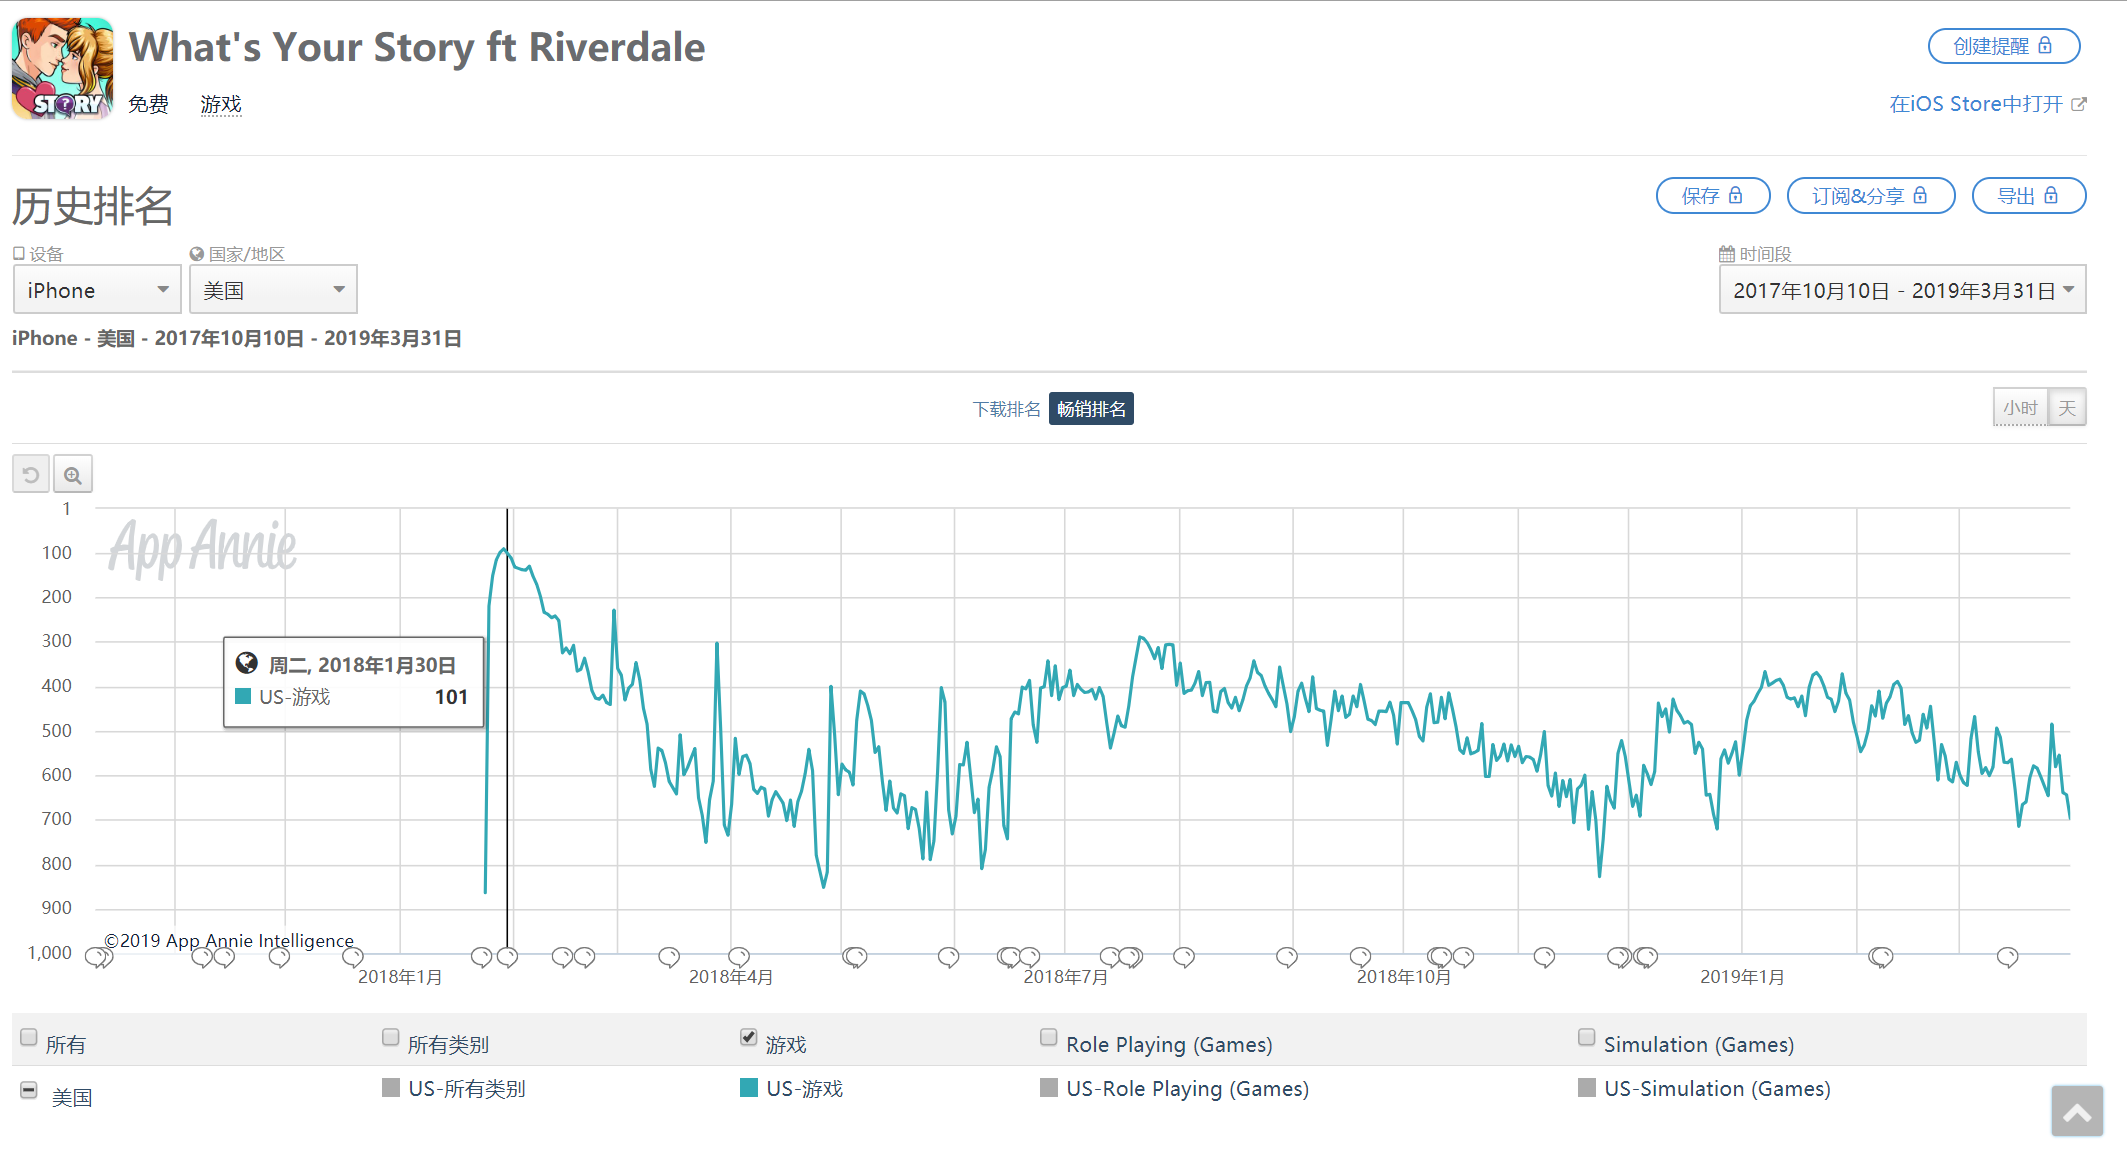Click the What's Your Story app icon
Image resolution: width=2127 pixels, height=1151 pixels.
[62, 69]
